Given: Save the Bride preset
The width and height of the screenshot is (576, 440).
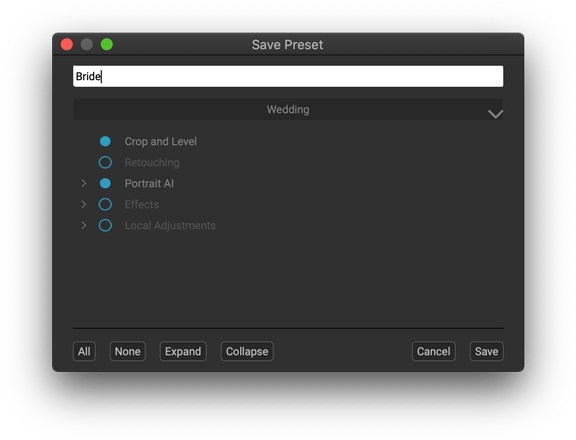Looking at the screenshot, I should [x=486, y=351].
